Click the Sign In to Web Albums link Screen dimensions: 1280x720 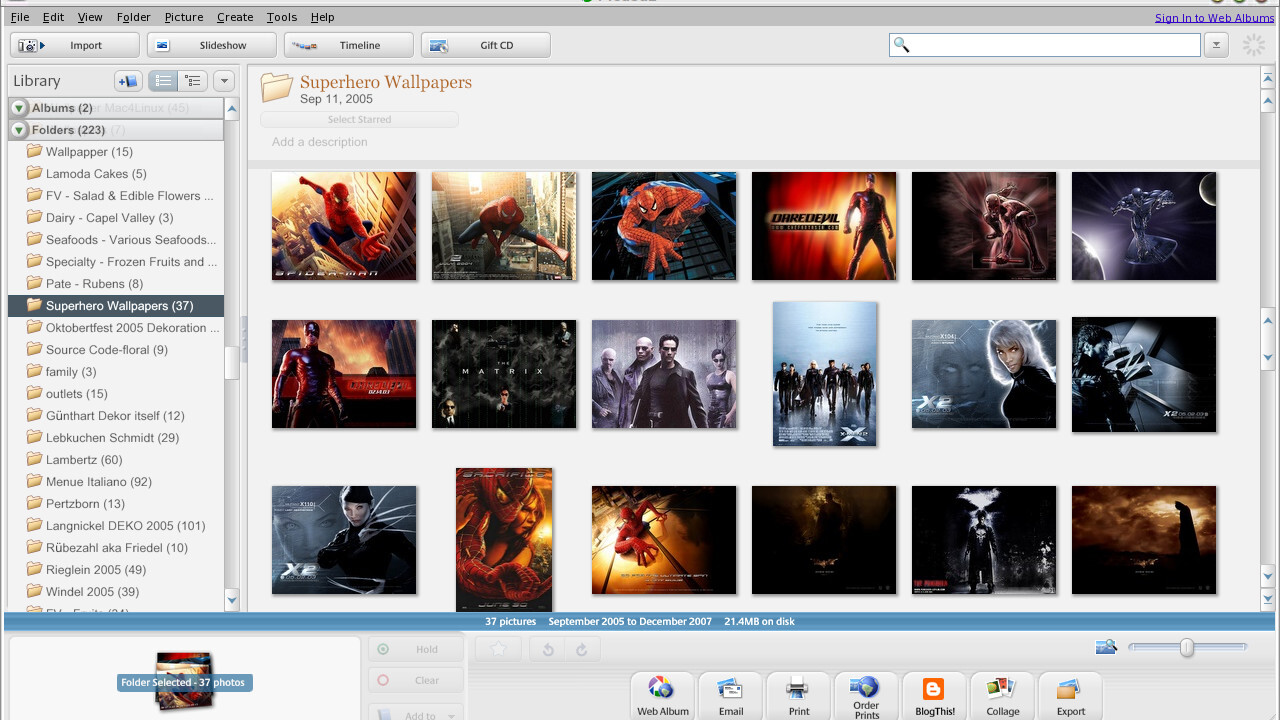click(x=1214, y=18)
